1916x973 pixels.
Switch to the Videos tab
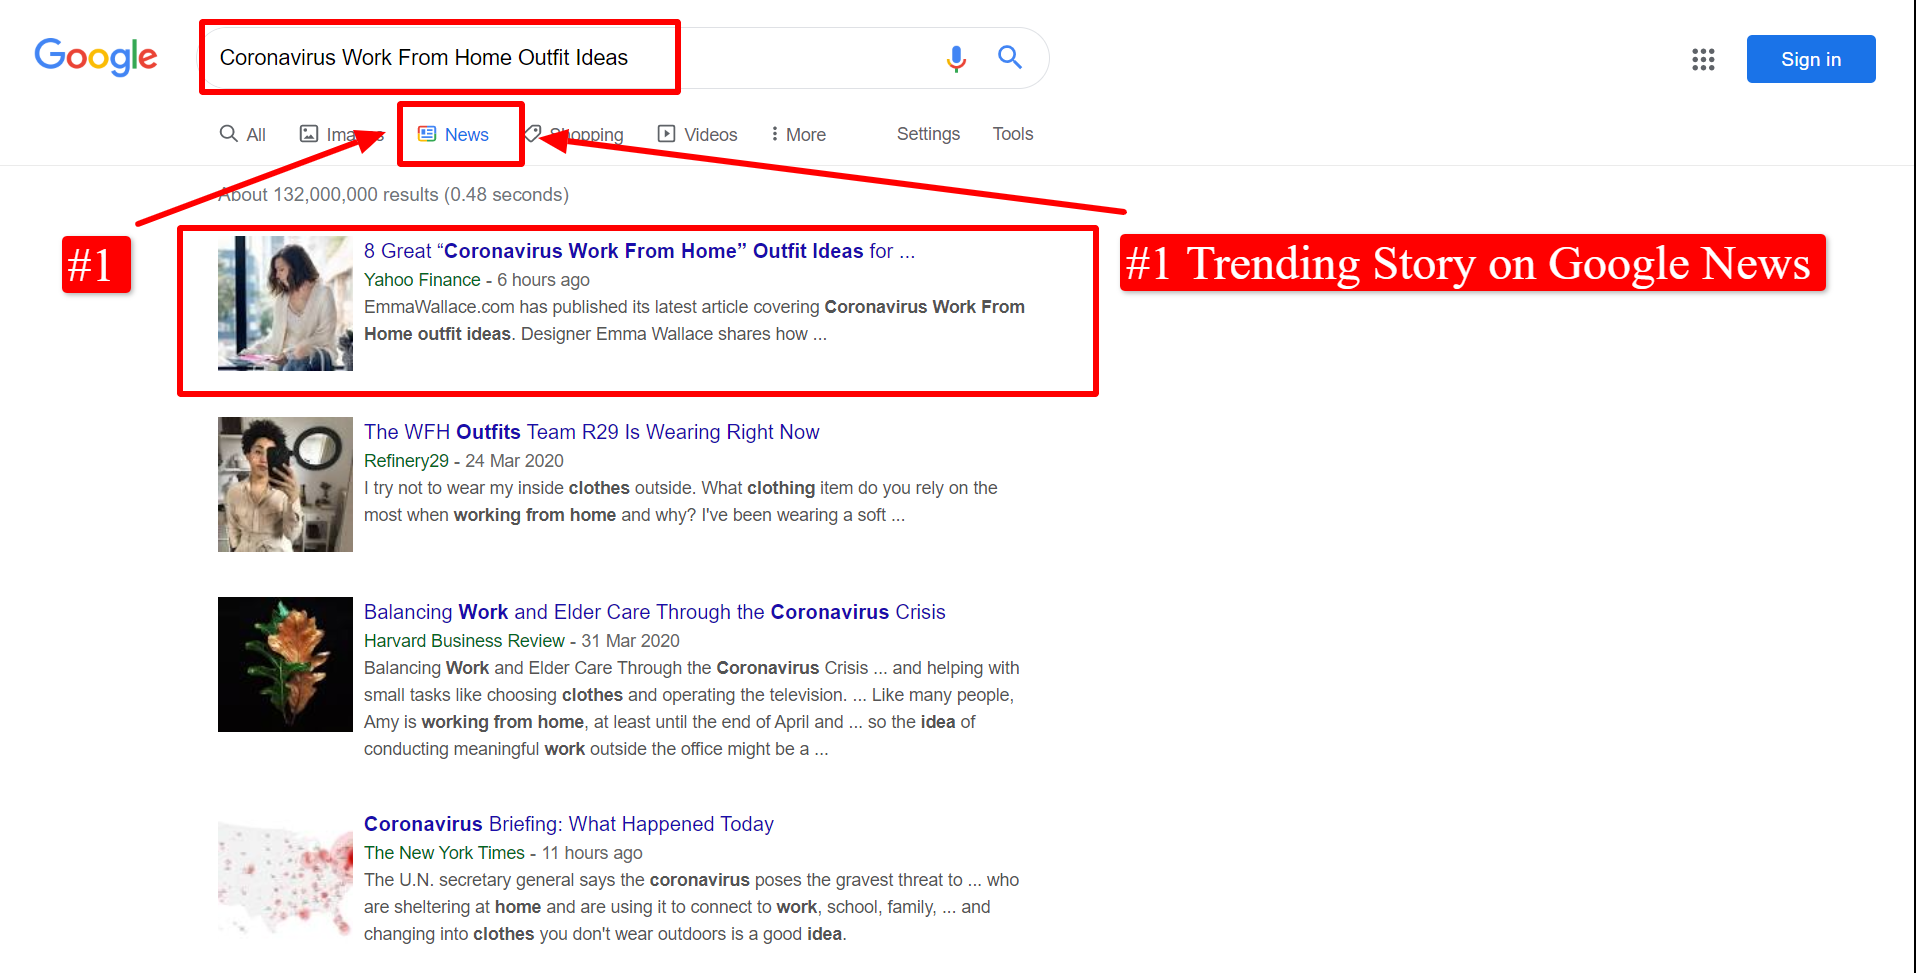click(x=697, y=134)
